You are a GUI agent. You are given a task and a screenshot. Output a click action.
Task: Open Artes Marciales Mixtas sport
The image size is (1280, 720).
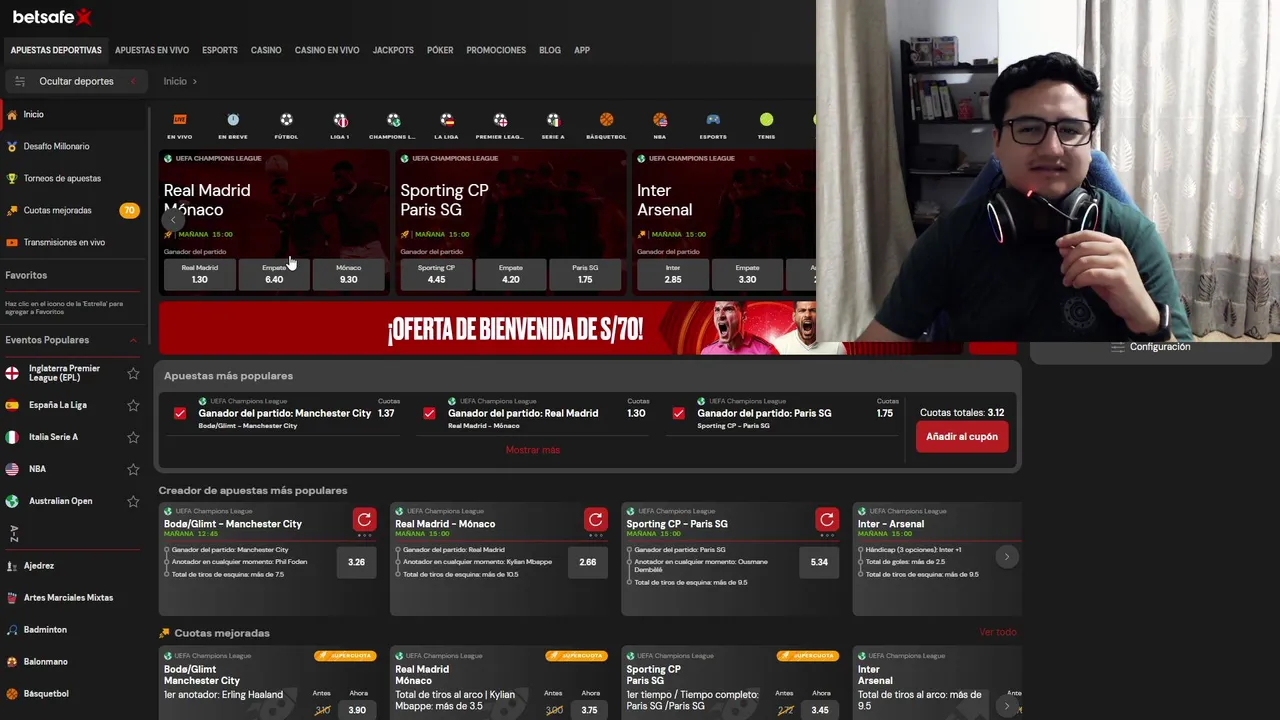click(x=74, y=598)
